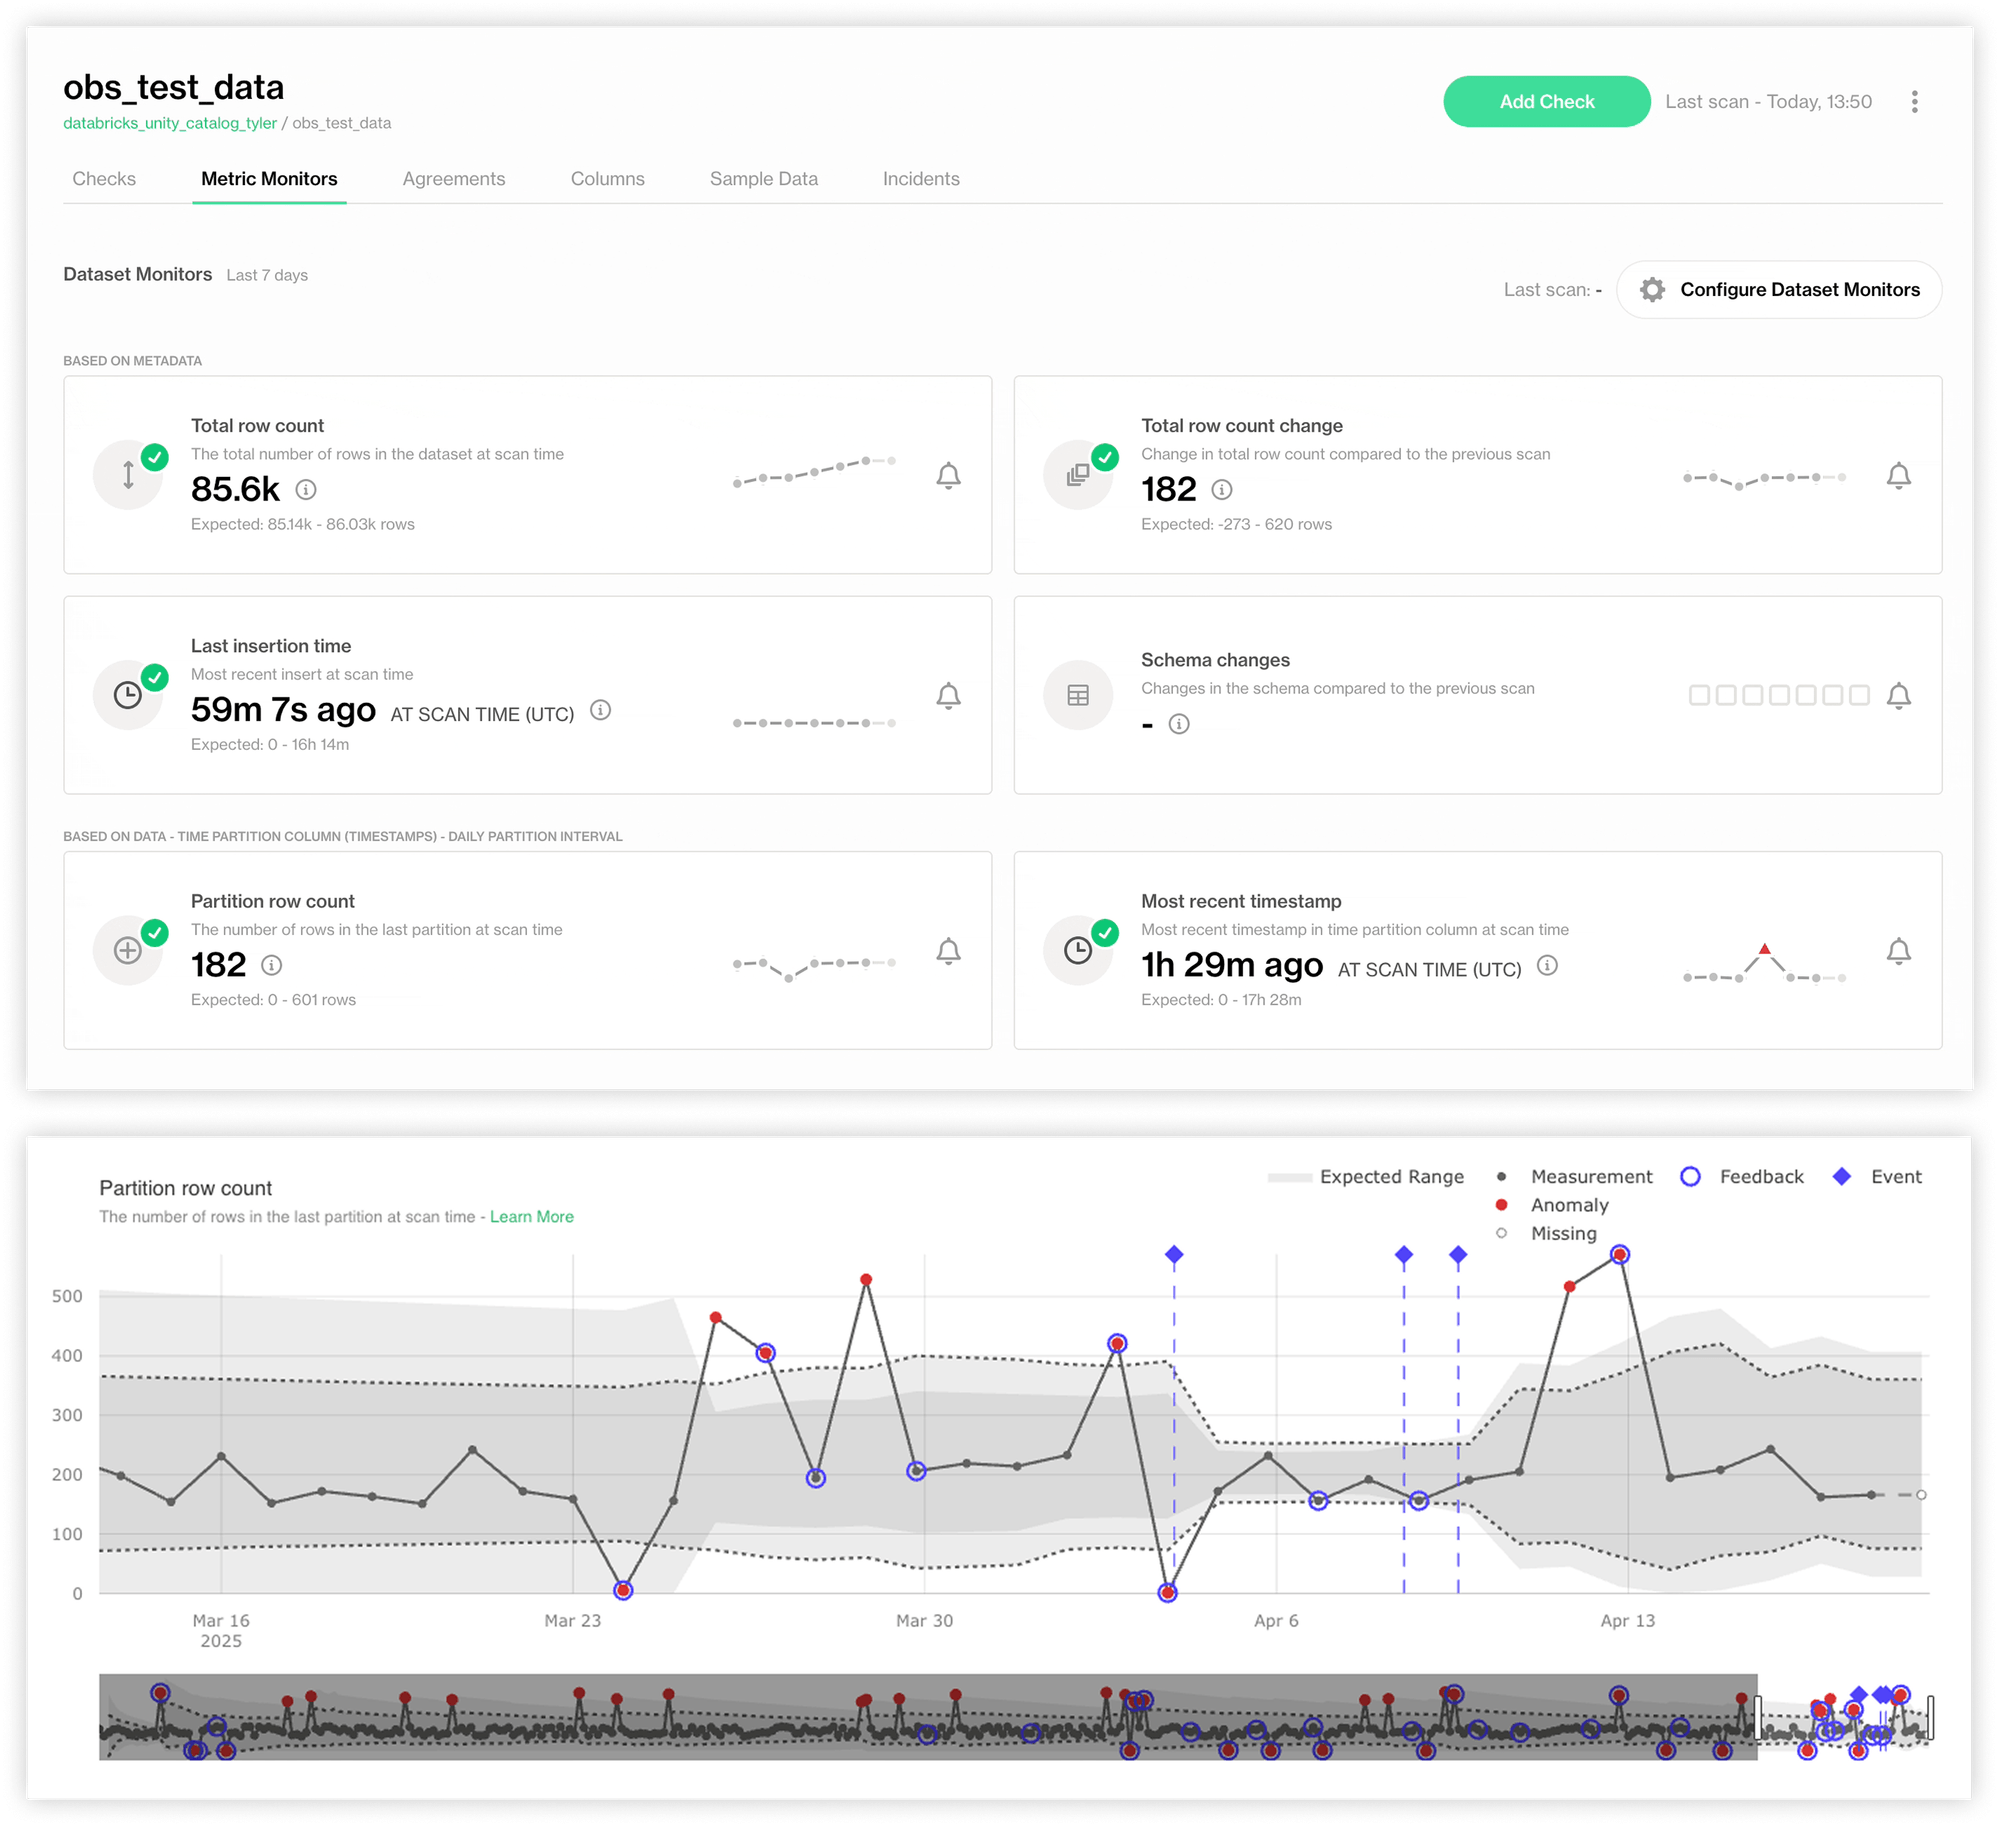Click the bell icon on Total row count change card
This screenshot has width=2000, height=1826.
click(1898, 475)
